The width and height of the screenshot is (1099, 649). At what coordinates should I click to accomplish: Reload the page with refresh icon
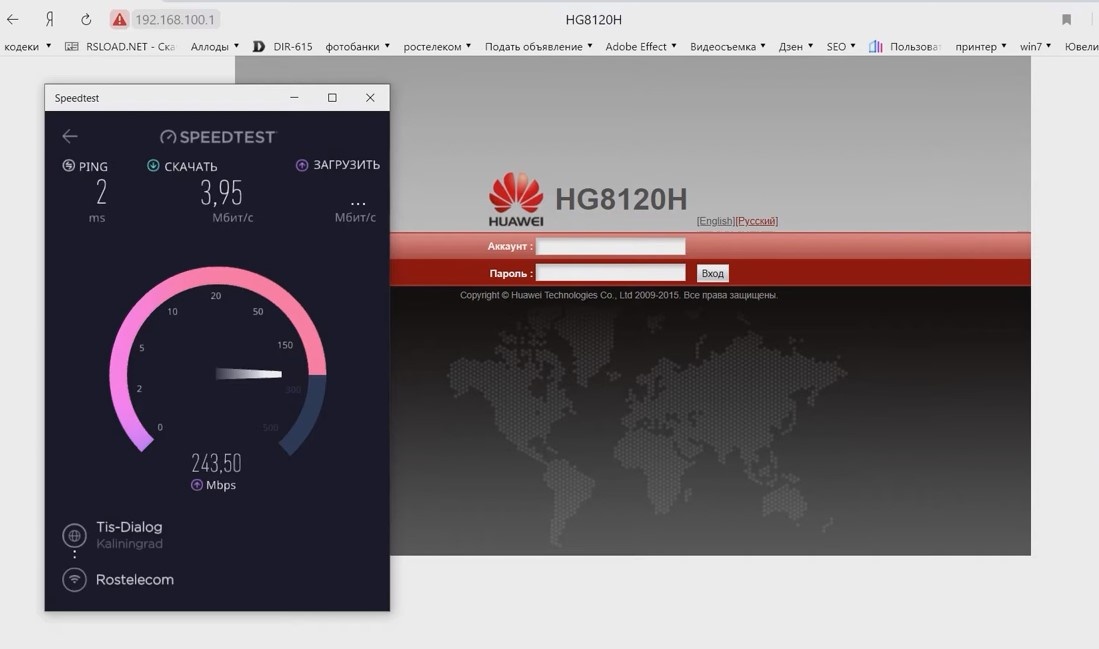point(86,20)
